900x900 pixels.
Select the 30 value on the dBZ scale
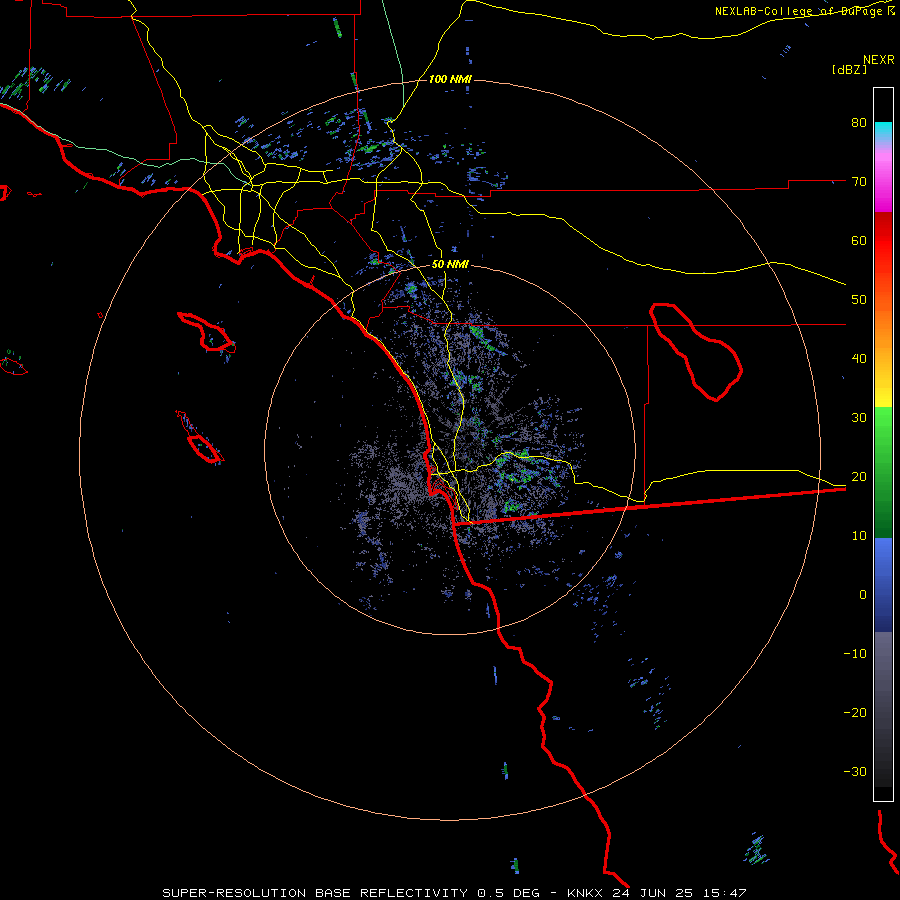click(x=859, y=418)
